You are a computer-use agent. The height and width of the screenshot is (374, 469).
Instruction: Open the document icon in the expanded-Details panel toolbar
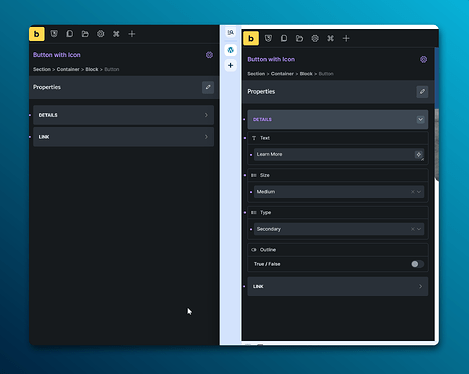pyautogui.click(x=284, y=38)
